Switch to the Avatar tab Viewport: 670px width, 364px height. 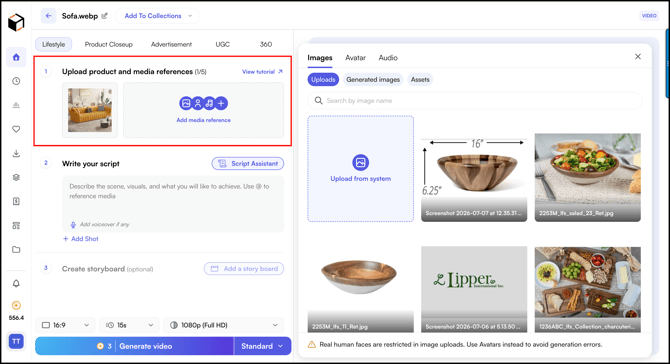pyautogui.click(x=356, y=58)
